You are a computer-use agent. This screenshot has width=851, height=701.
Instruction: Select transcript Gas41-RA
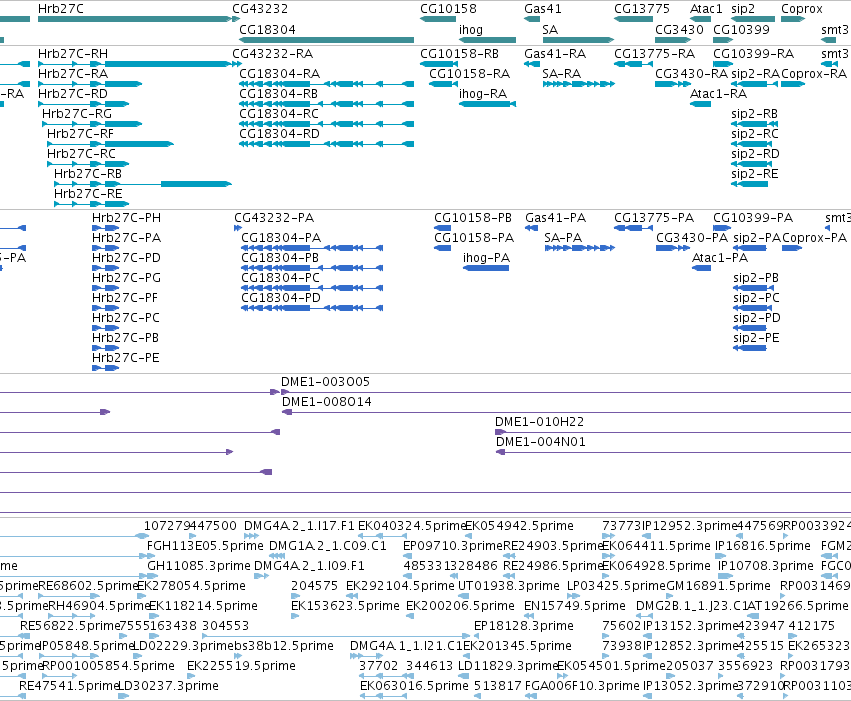pyautogui.click(x=532, y=64)
